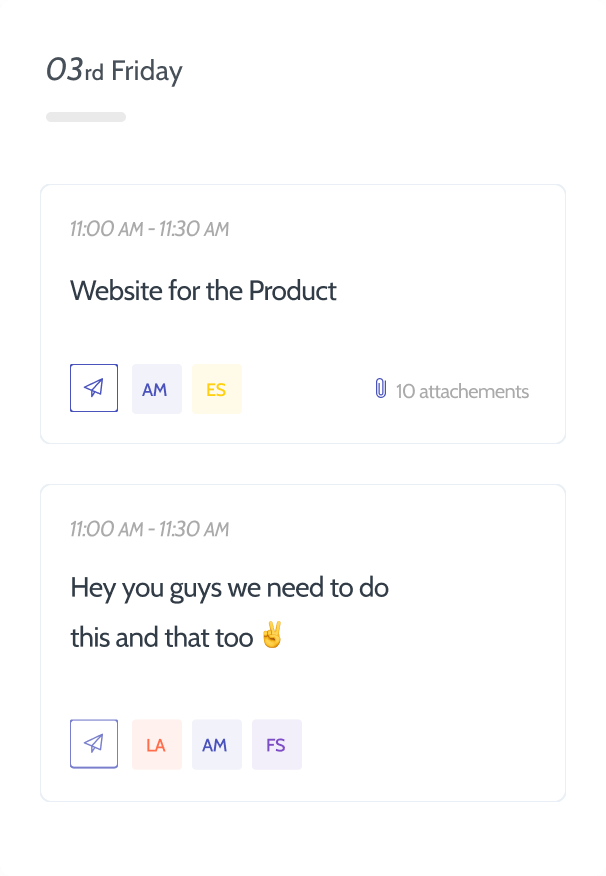The width and height of the screenshot is (606, 876).
Task: Click the paperclip attachment icon
Action: coord(380,388)
